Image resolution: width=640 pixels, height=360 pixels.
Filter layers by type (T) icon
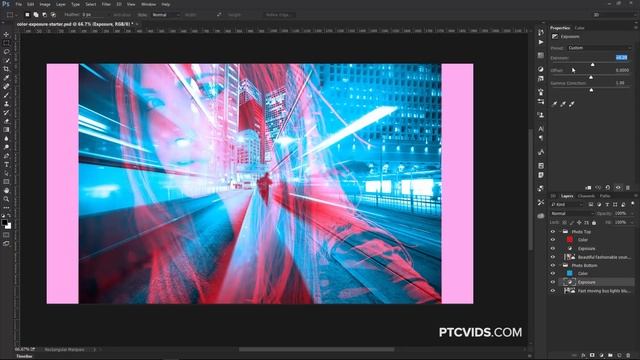(x=607, y=204)
